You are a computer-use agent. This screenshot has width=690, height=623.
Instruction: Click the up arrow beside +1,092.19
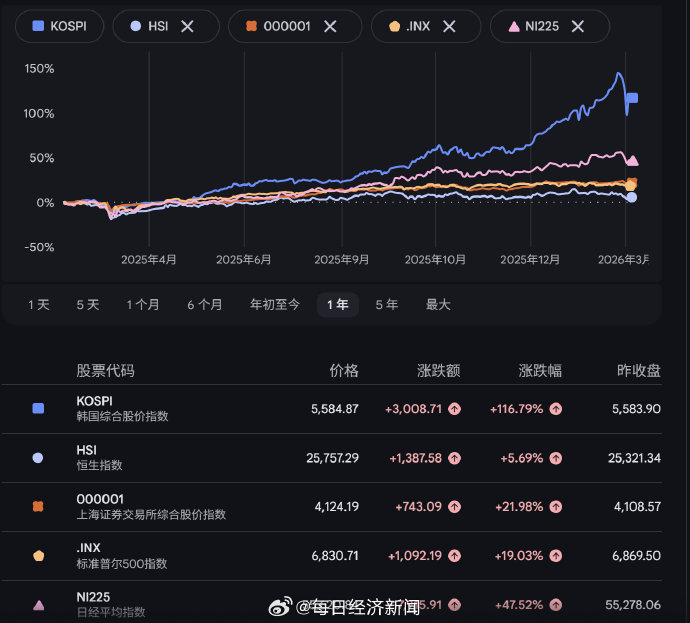(455, 556)
